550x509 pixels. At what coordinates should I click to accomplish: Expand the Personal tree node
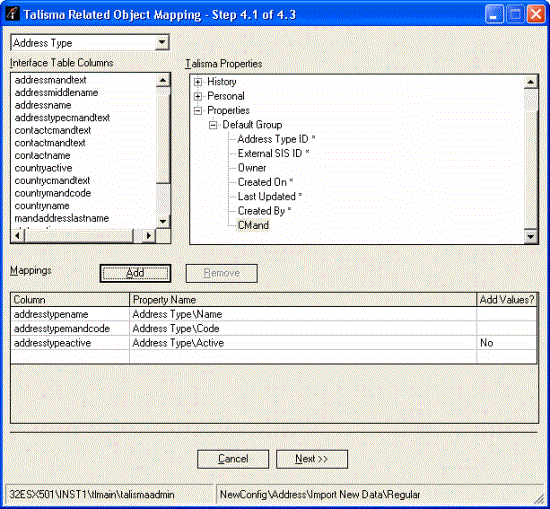click(x=198, y=96)
